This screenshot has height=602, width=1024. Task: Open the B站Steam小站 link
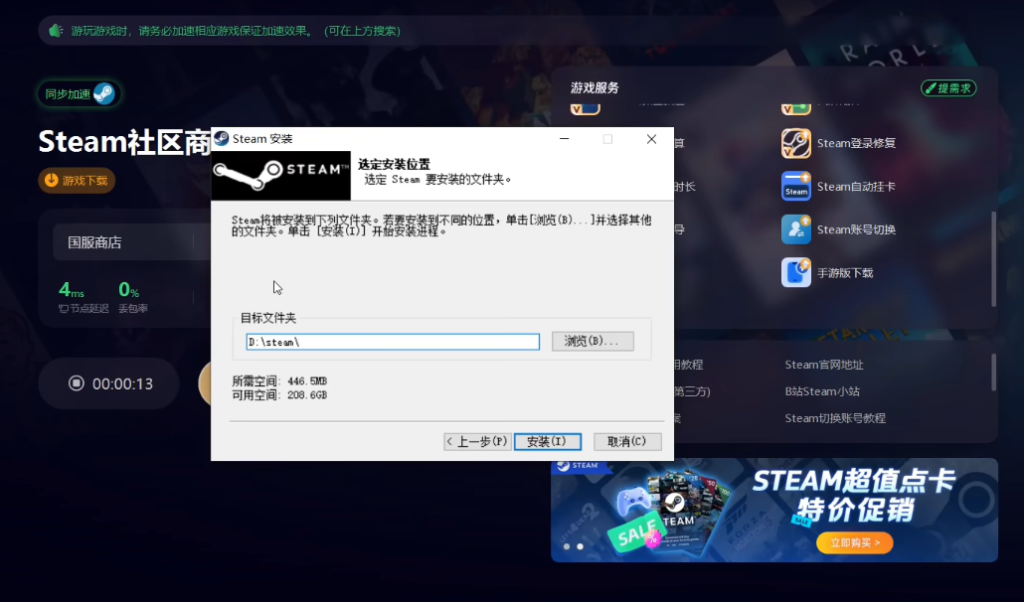click(x=822, y=391)
